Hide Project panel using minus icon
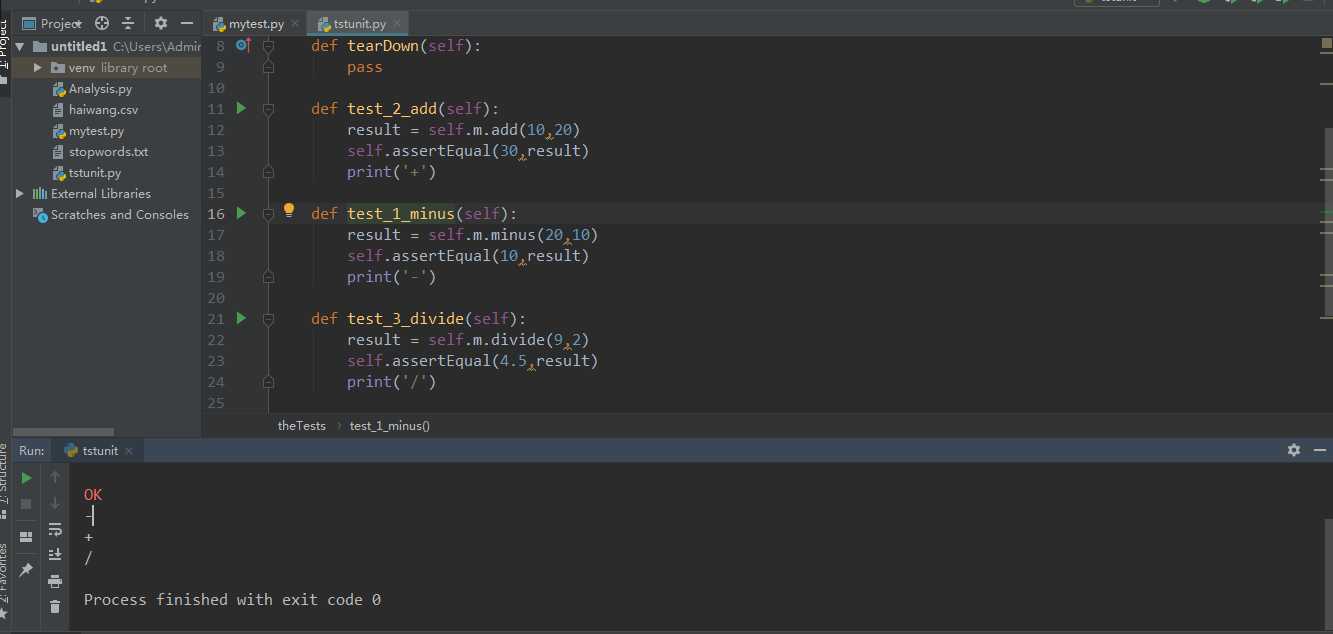 tap(186, 23)
